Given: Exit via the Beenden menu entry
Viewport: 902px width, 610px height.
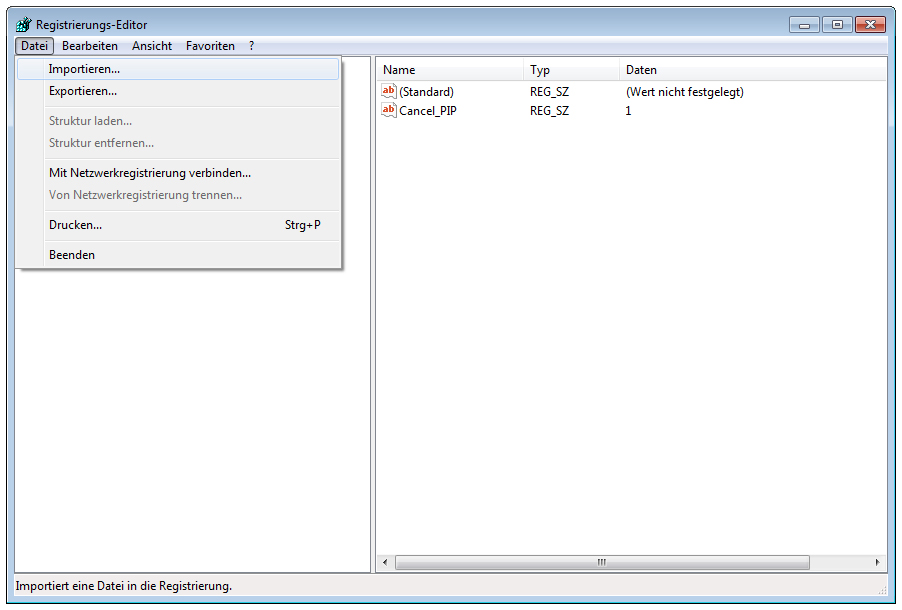Looking at the screenshot, I should point(72,255).
